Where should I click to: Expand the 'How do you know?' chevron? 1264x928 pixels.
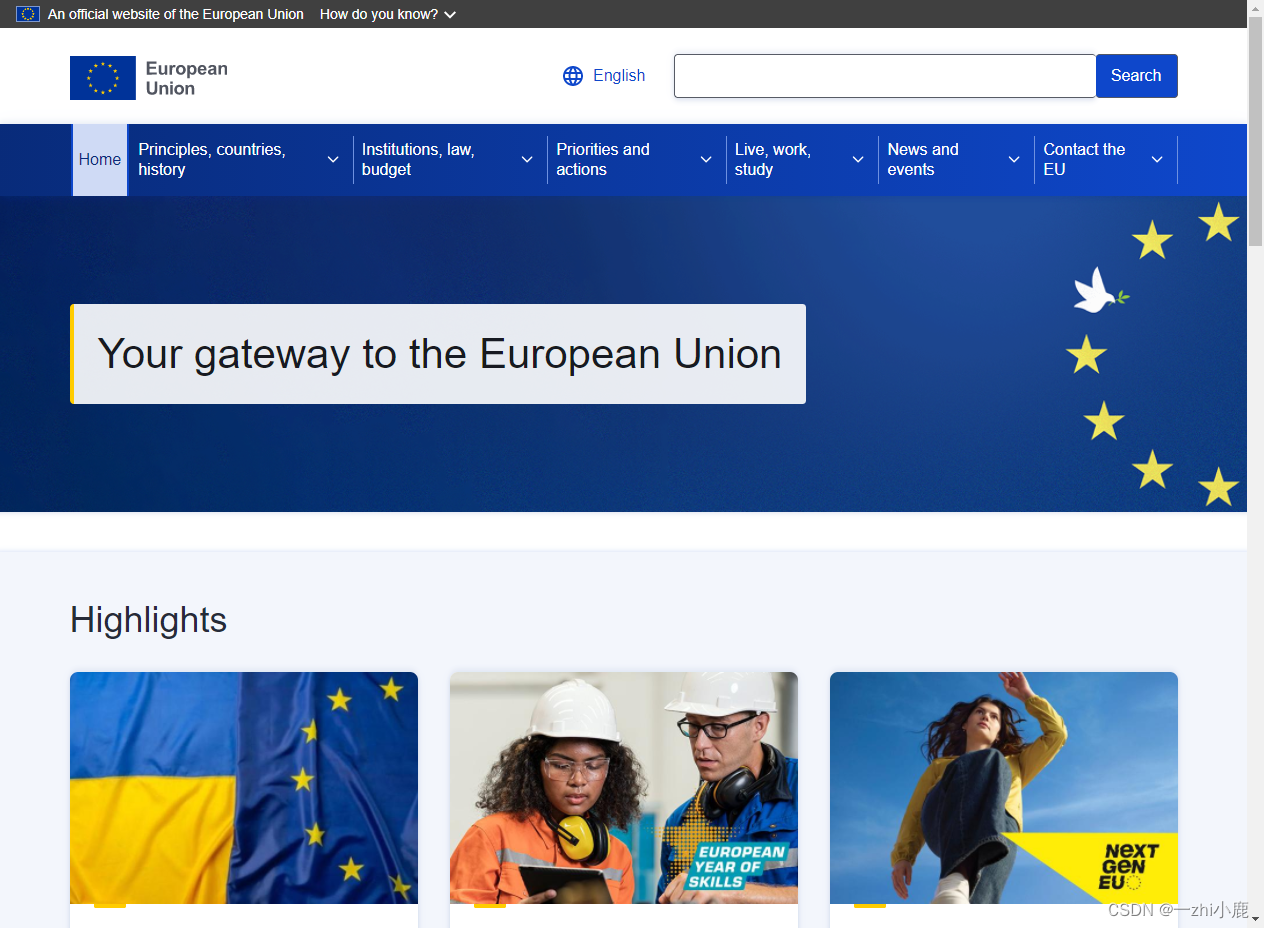pos(450,15)
